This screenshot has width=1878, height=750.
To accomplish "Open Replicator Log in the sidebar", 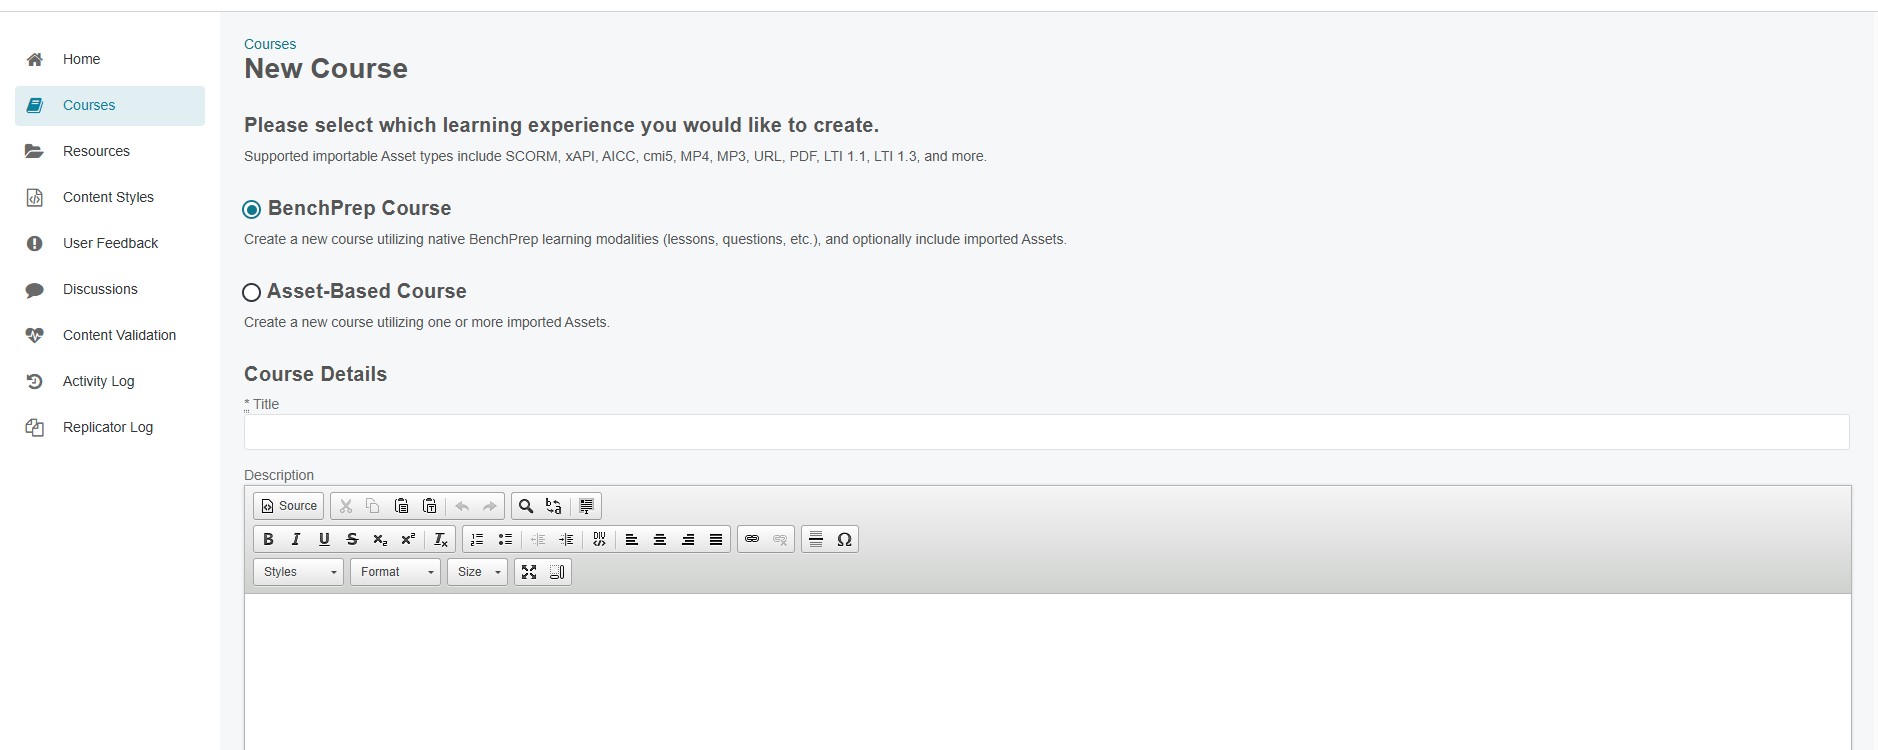I will tap(110, 428).
